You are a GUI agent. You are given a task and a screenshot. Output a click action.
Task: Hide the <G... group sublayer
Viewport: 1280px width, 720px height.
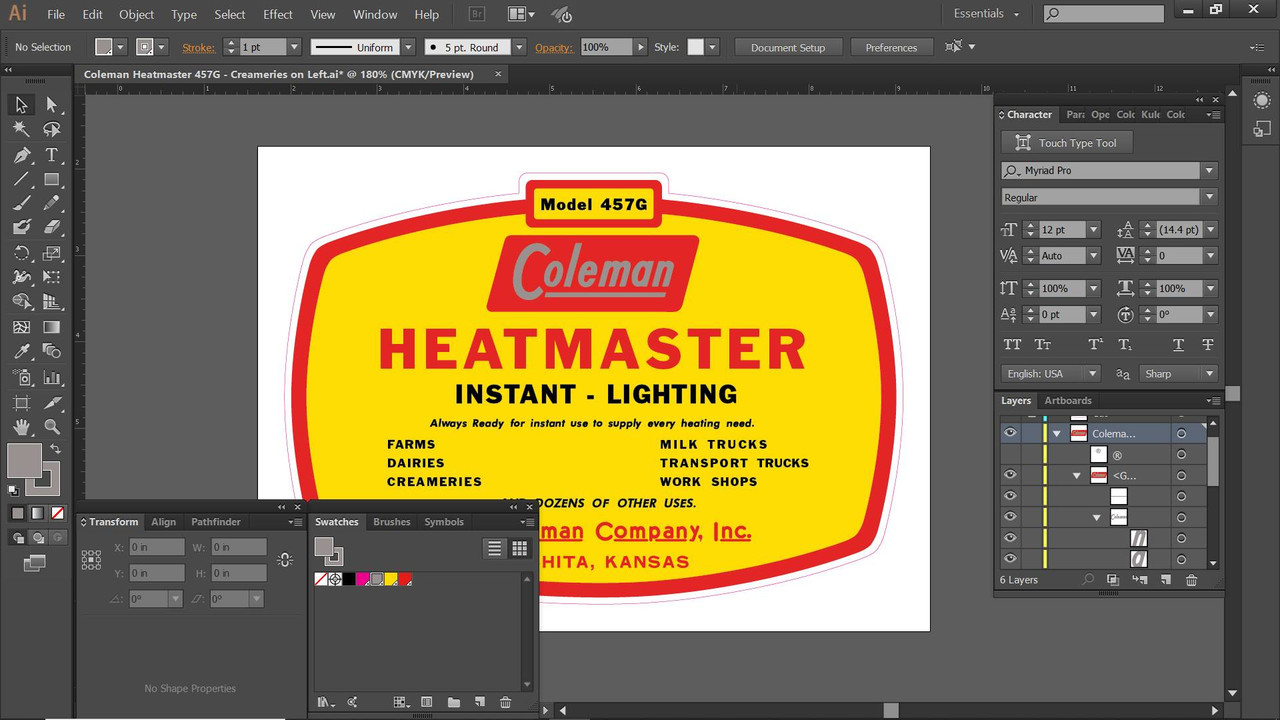click(1010, 475)
